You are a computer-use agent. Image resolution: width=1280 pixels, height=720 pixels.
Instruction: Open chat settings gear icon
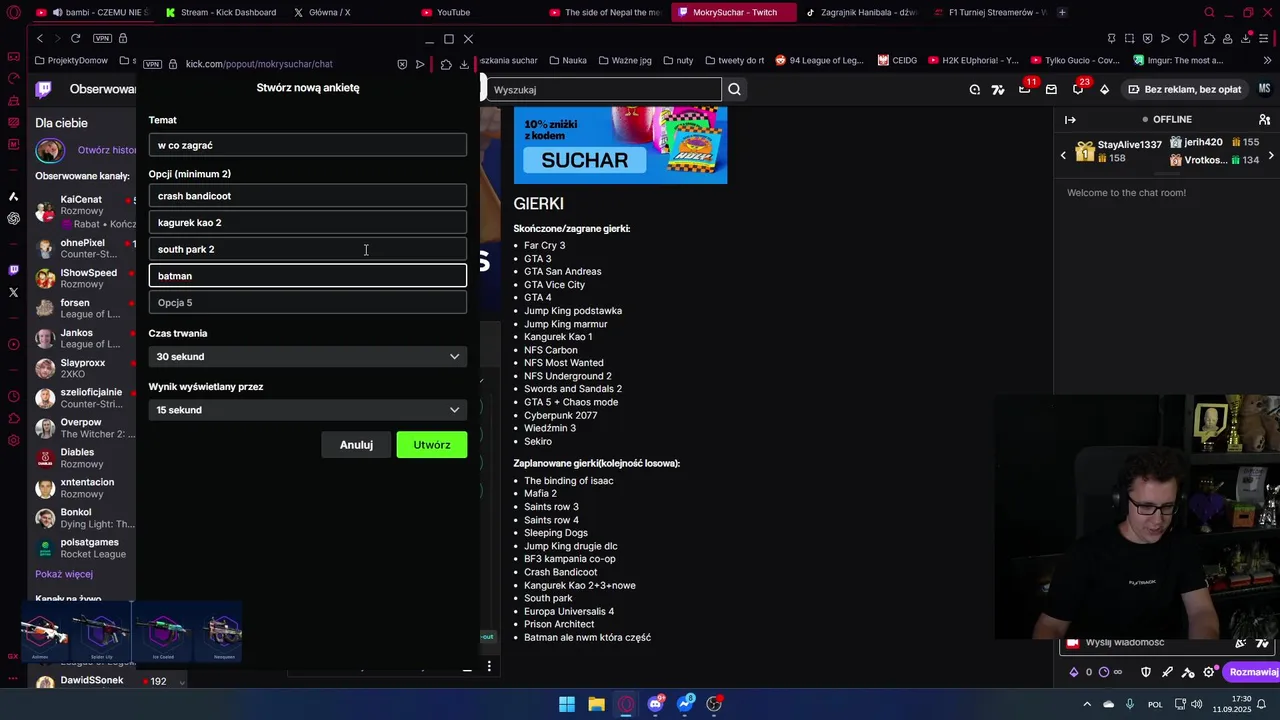tap(1209, 672)
